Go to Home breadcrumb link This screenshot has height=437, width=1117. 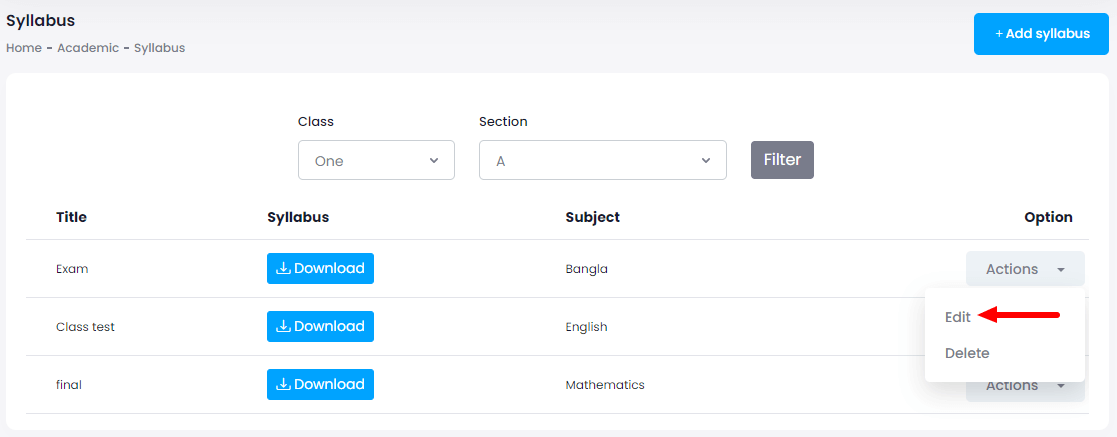coord(24,48)
